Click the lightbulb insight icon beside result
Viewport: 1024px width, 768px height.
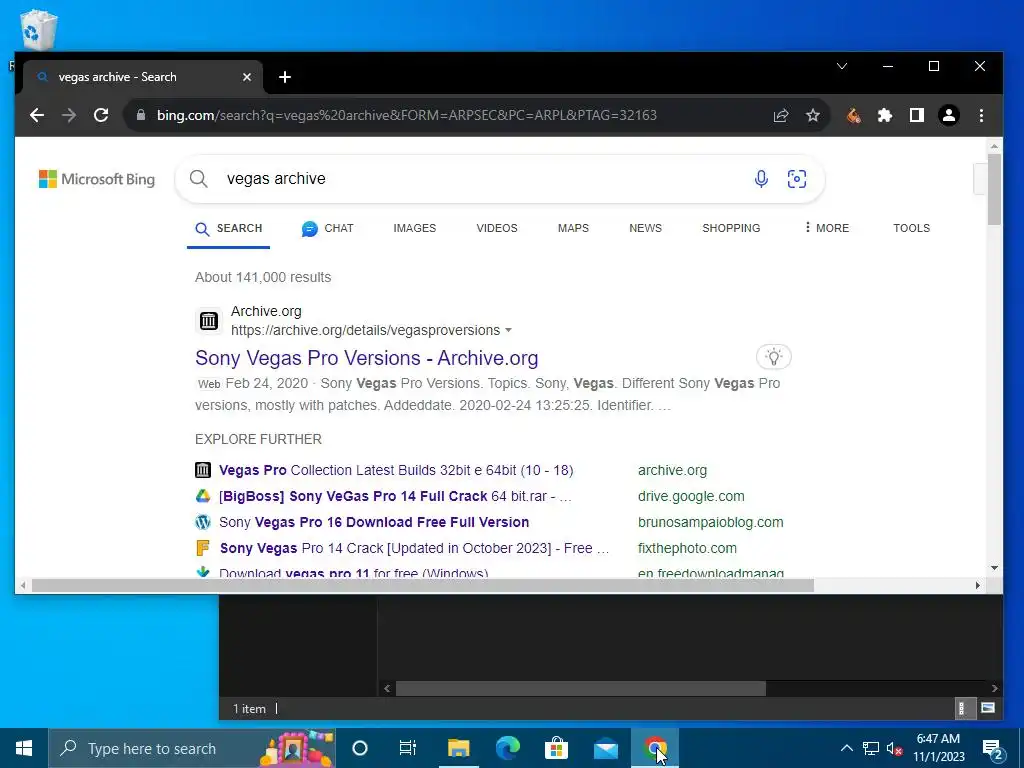[774, 357]
